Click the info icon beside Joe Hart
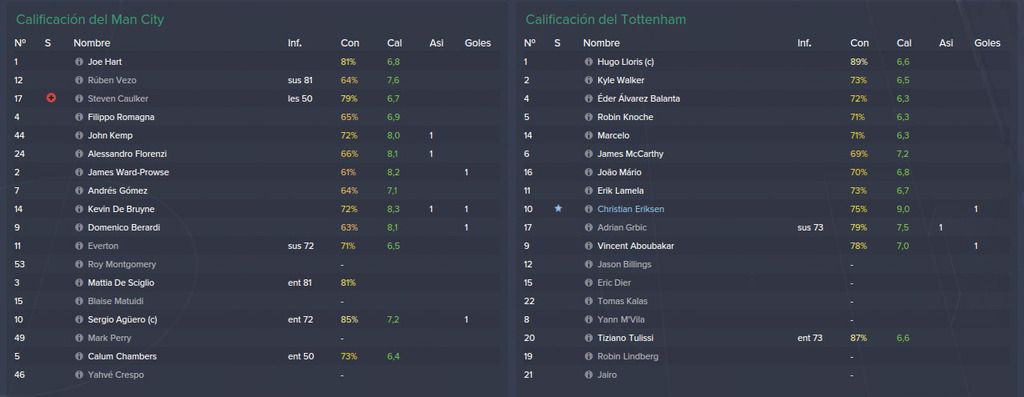 (79, 62)
